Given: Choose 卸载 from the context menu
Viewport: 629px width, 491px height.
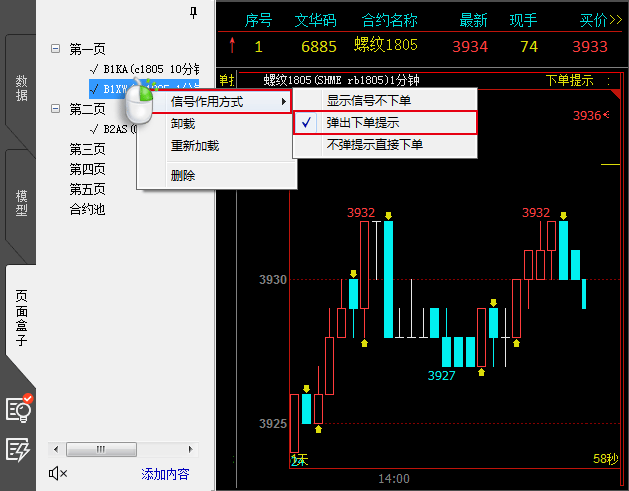Looking at the screenshot, I should pyautogui.click(x=183, y=123).
